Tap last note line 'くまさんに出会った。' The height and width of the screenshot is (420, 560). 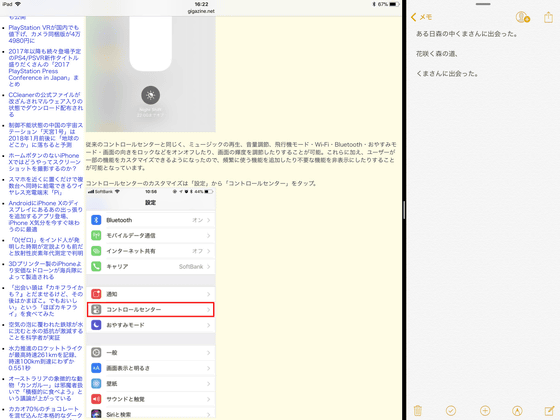point(447,74)
